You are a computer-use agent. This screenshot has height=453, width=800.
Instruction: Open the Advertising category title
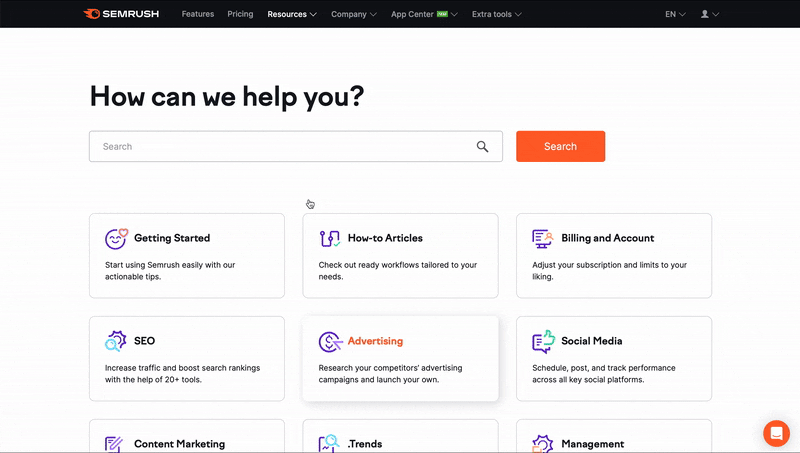point(375,341)
